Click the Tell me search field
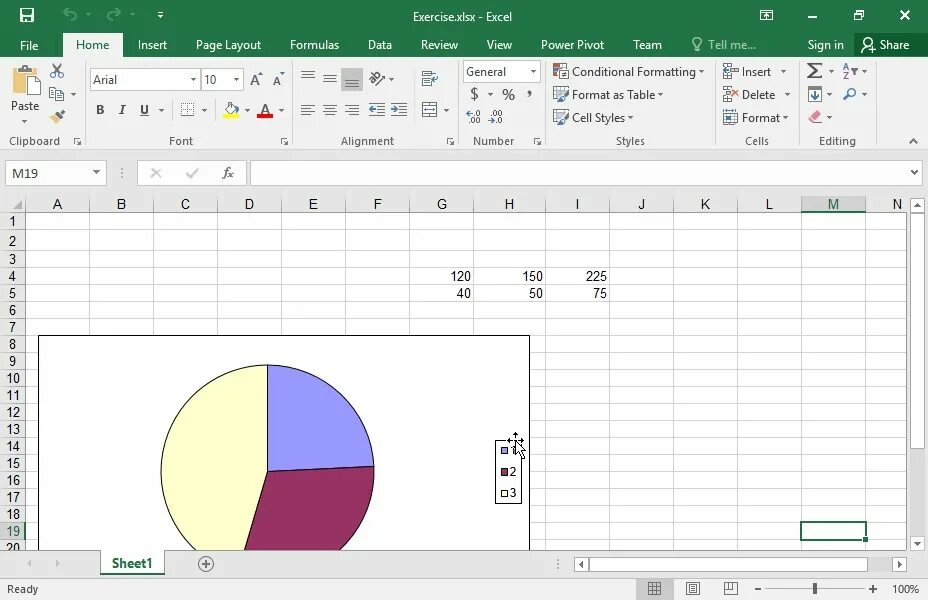This screenshot has height=600, width=928. click(x=724, y=45)
